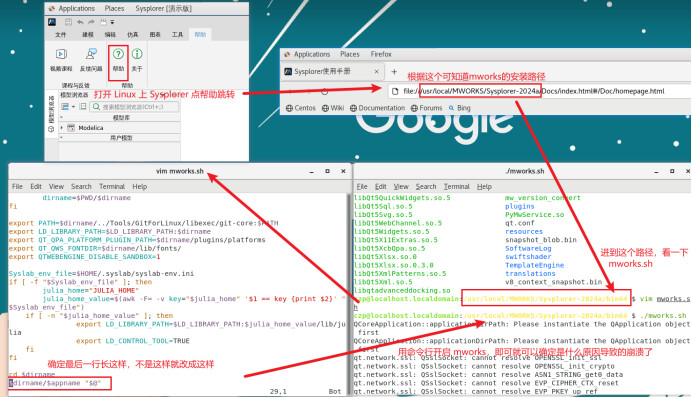The height and width of the screenshot is (398, 692).
Task: Select the 帮助 ribbon tab
Action: [x=200, y=34]
